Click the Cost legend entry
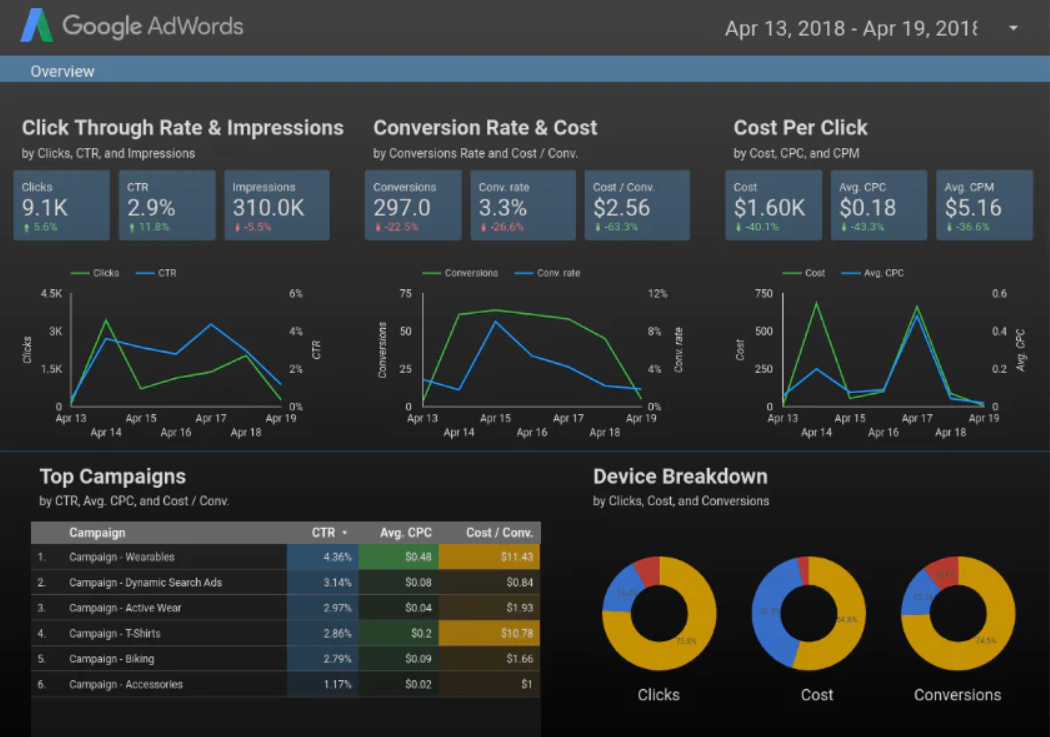The image size is (1050, 737). pos(804,273)
